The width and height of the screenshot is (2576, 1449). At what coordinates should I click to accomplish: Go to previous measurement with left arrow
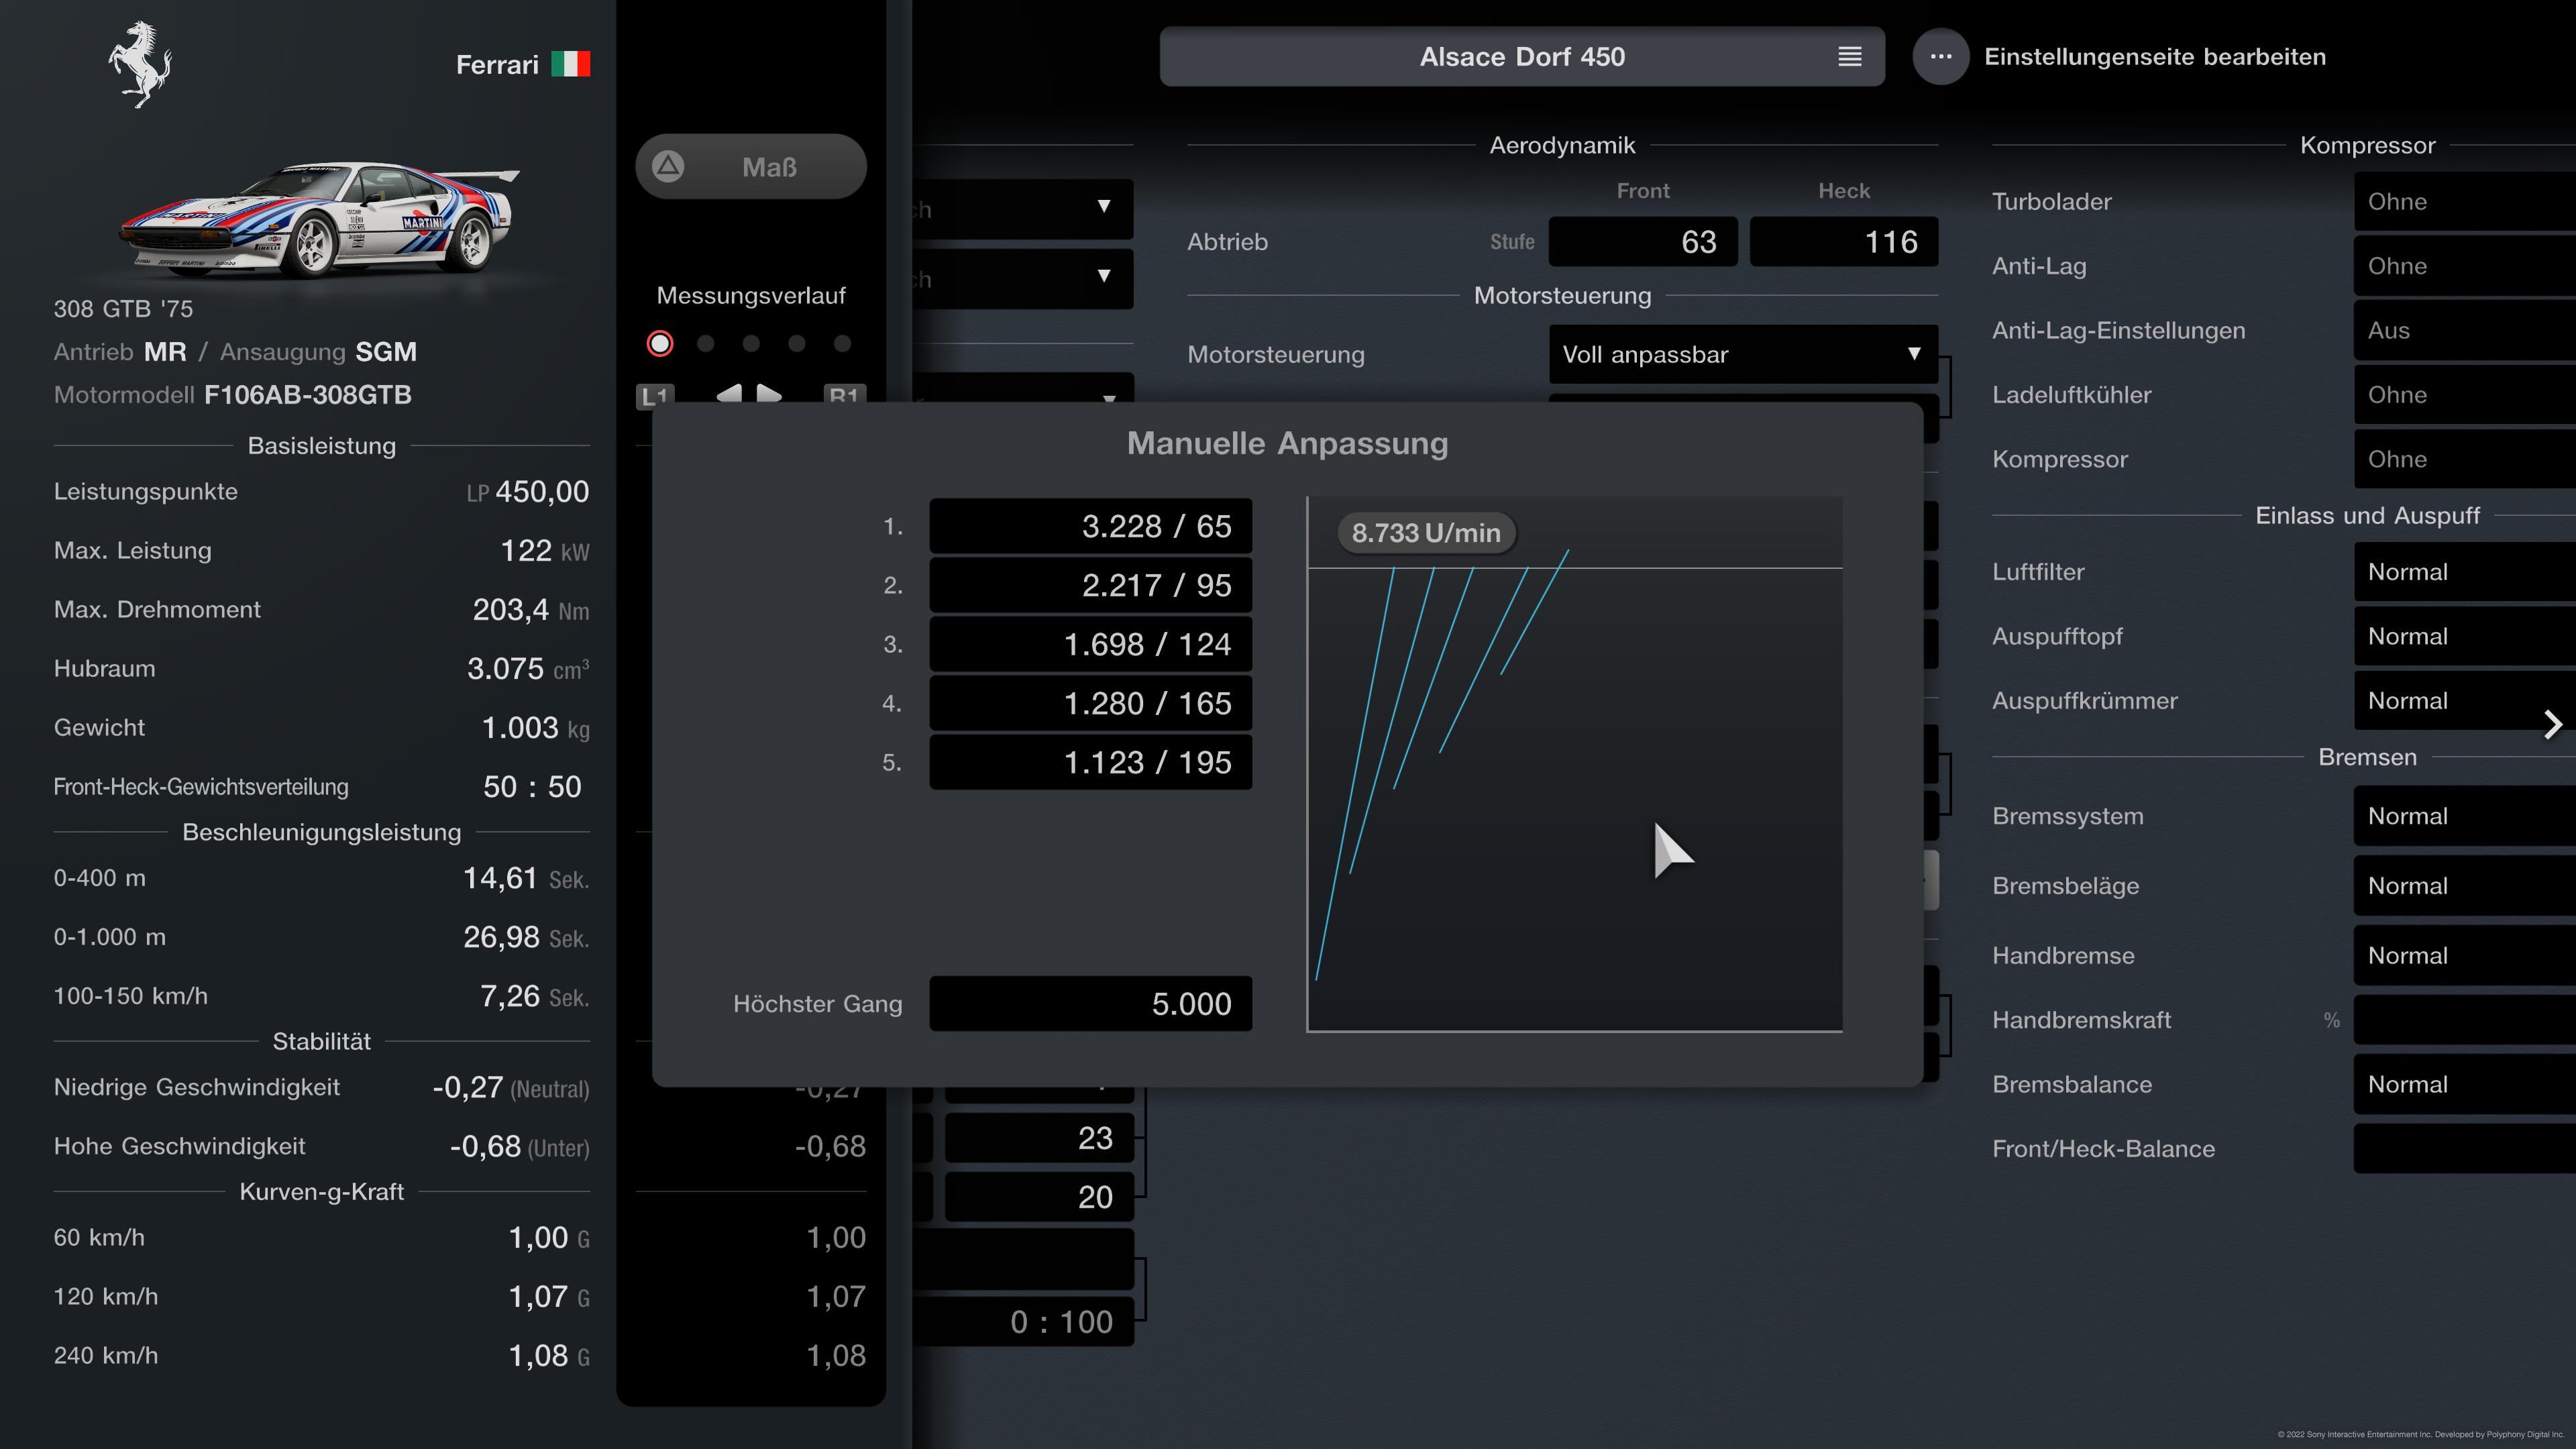[729, 393]
